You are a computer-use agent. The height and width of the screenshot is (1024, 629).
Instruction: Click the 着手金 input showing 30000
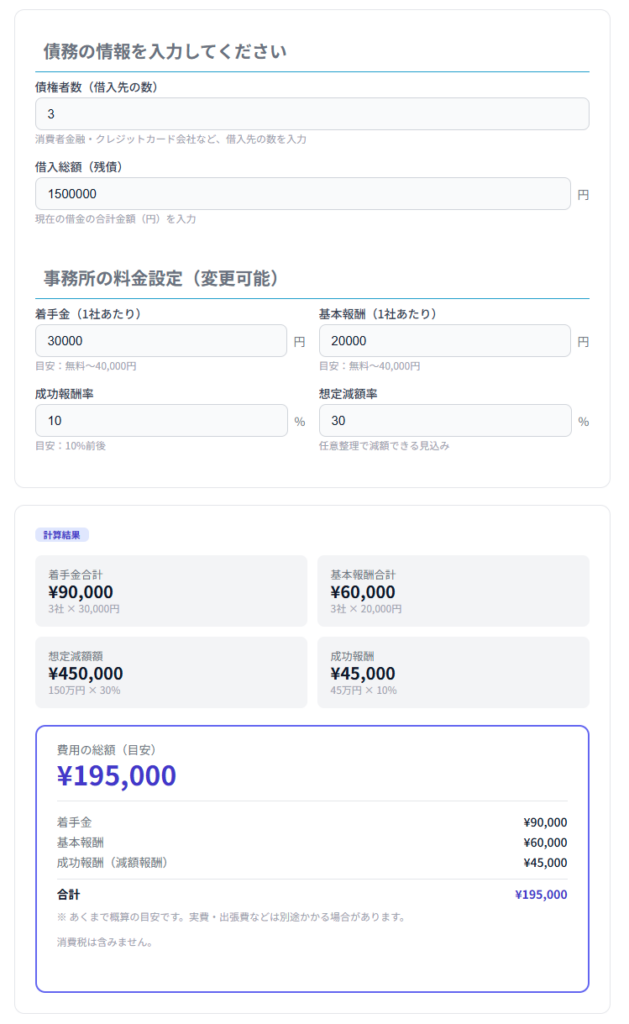(x=161, y=341)
